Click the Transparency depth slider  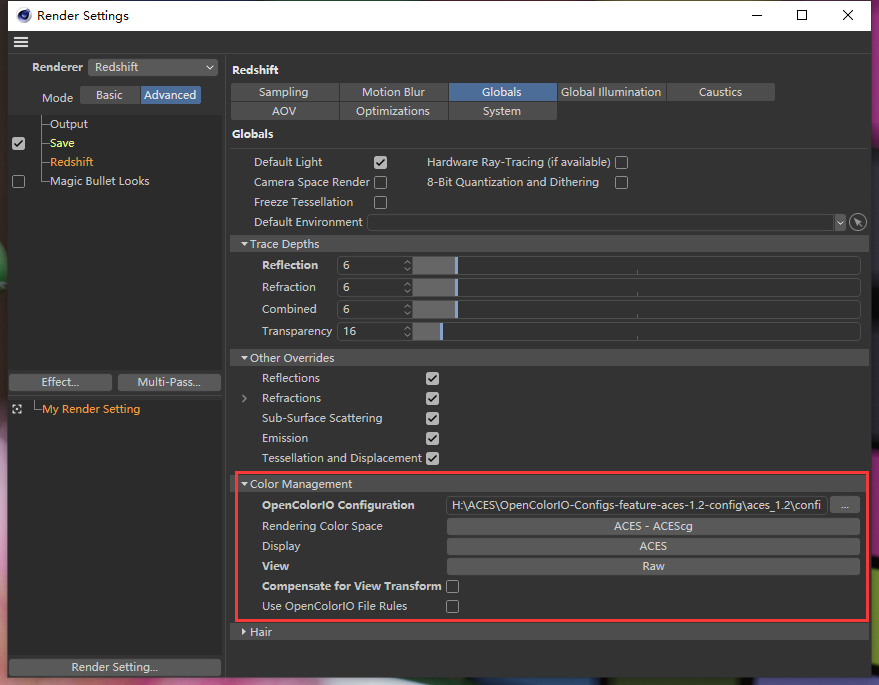click(636, 331)
